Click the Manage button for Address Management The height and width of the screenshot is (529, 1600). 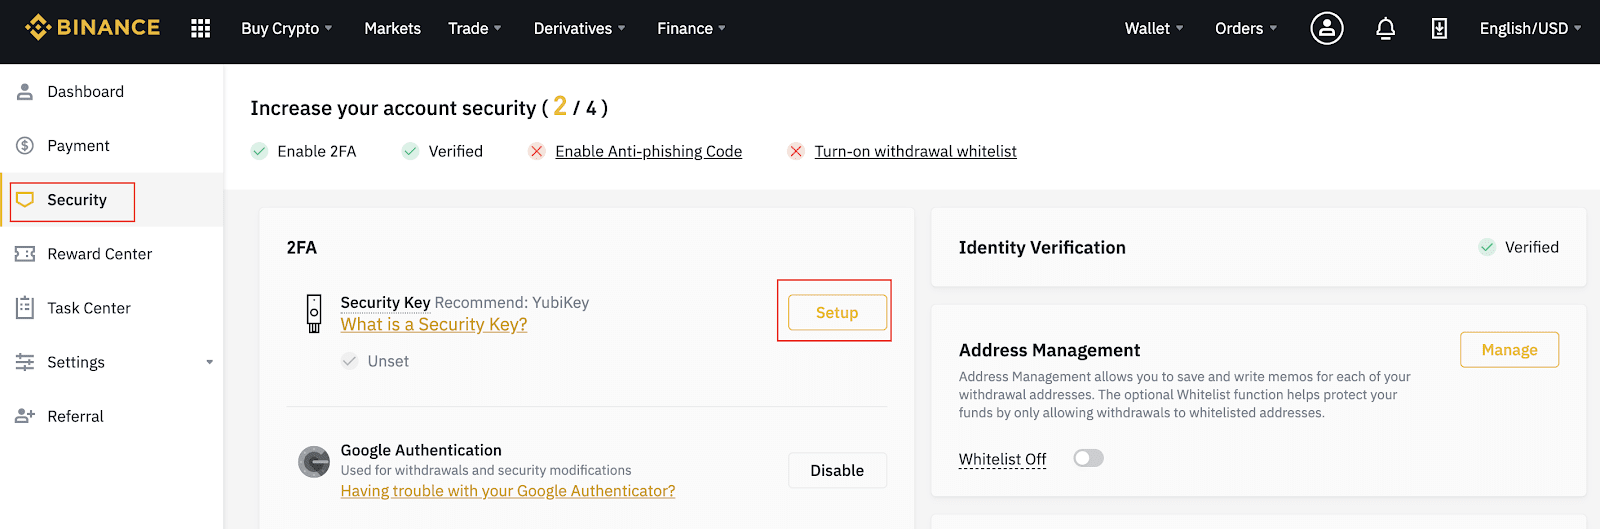coord(1509,349)
